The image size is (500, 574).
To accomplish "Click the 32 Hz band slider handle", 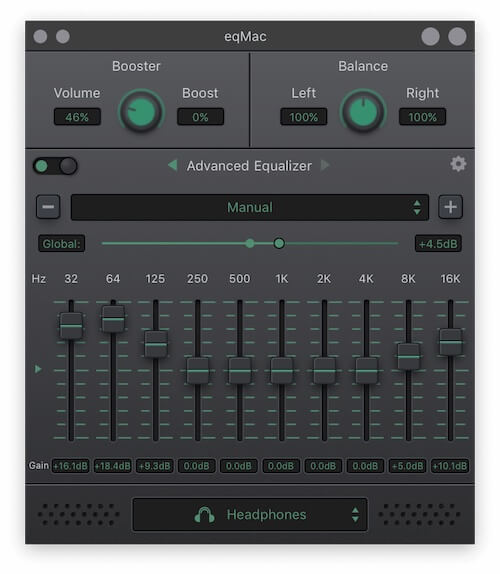I will pyautogui.click(x=71, y=326).
